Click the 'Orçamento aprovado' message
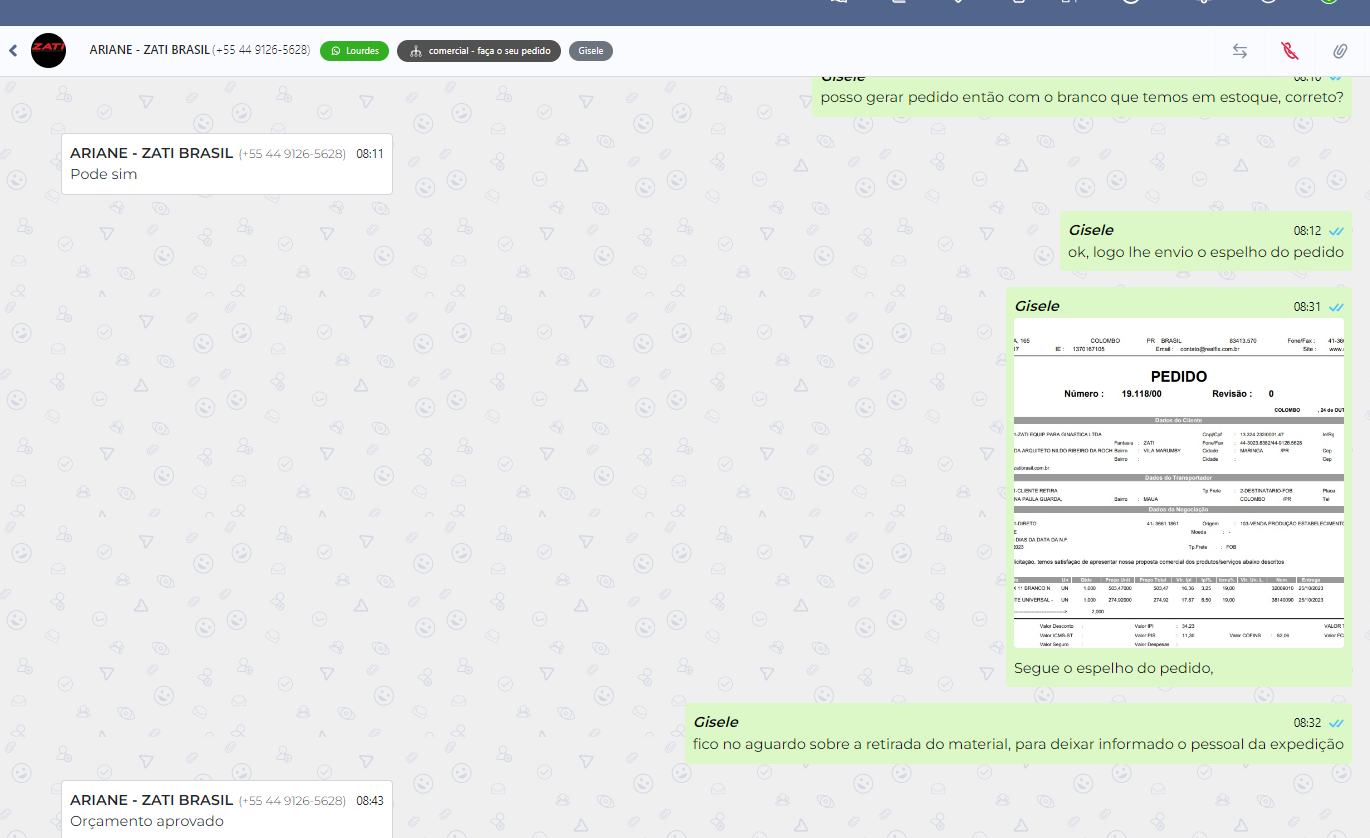Screen dimensions: 1370x838 (147, 821)
